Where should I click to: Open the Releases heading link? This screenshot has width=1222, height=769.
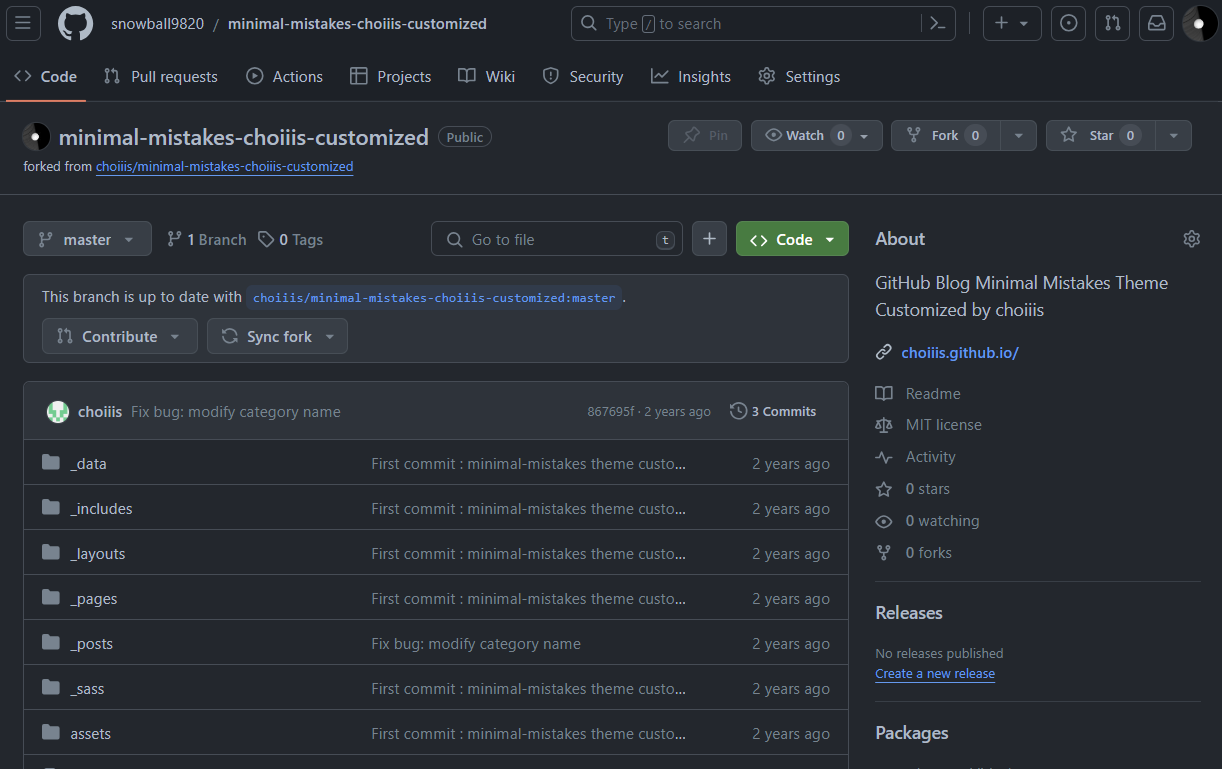coord(909,613)
